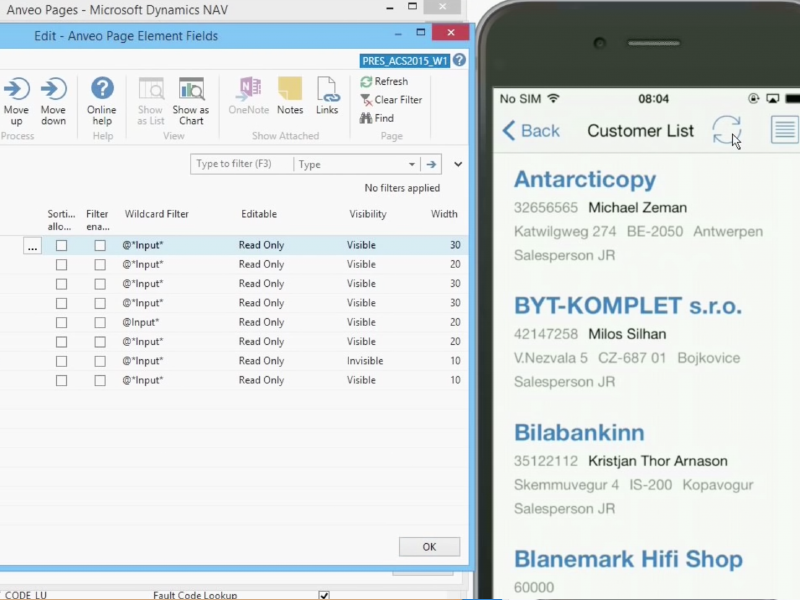800x600 pixels.
Task: Tap the list menu icon on phone
Action: pyautogui.click(x=784, y=130)
